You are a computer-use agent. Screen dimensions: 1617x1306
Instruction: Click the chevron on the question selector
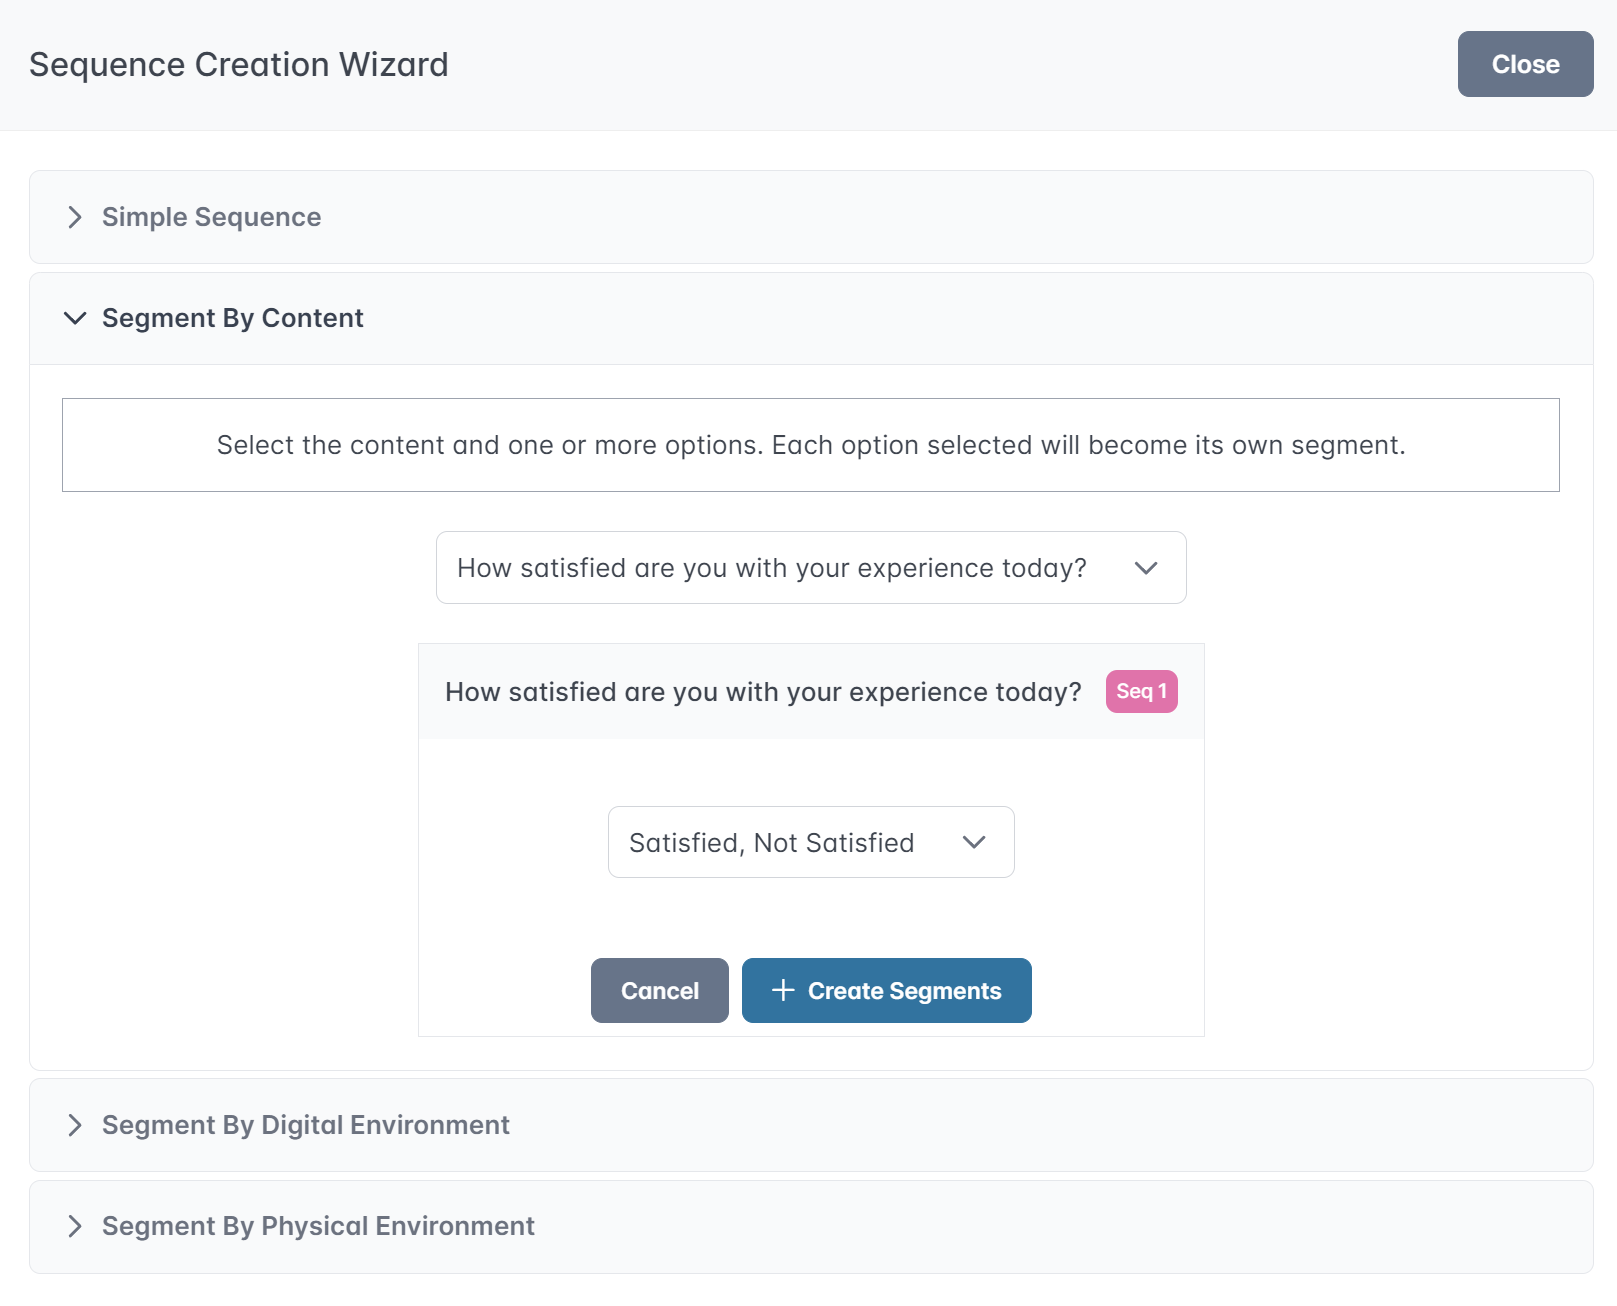coord(1146,568)
